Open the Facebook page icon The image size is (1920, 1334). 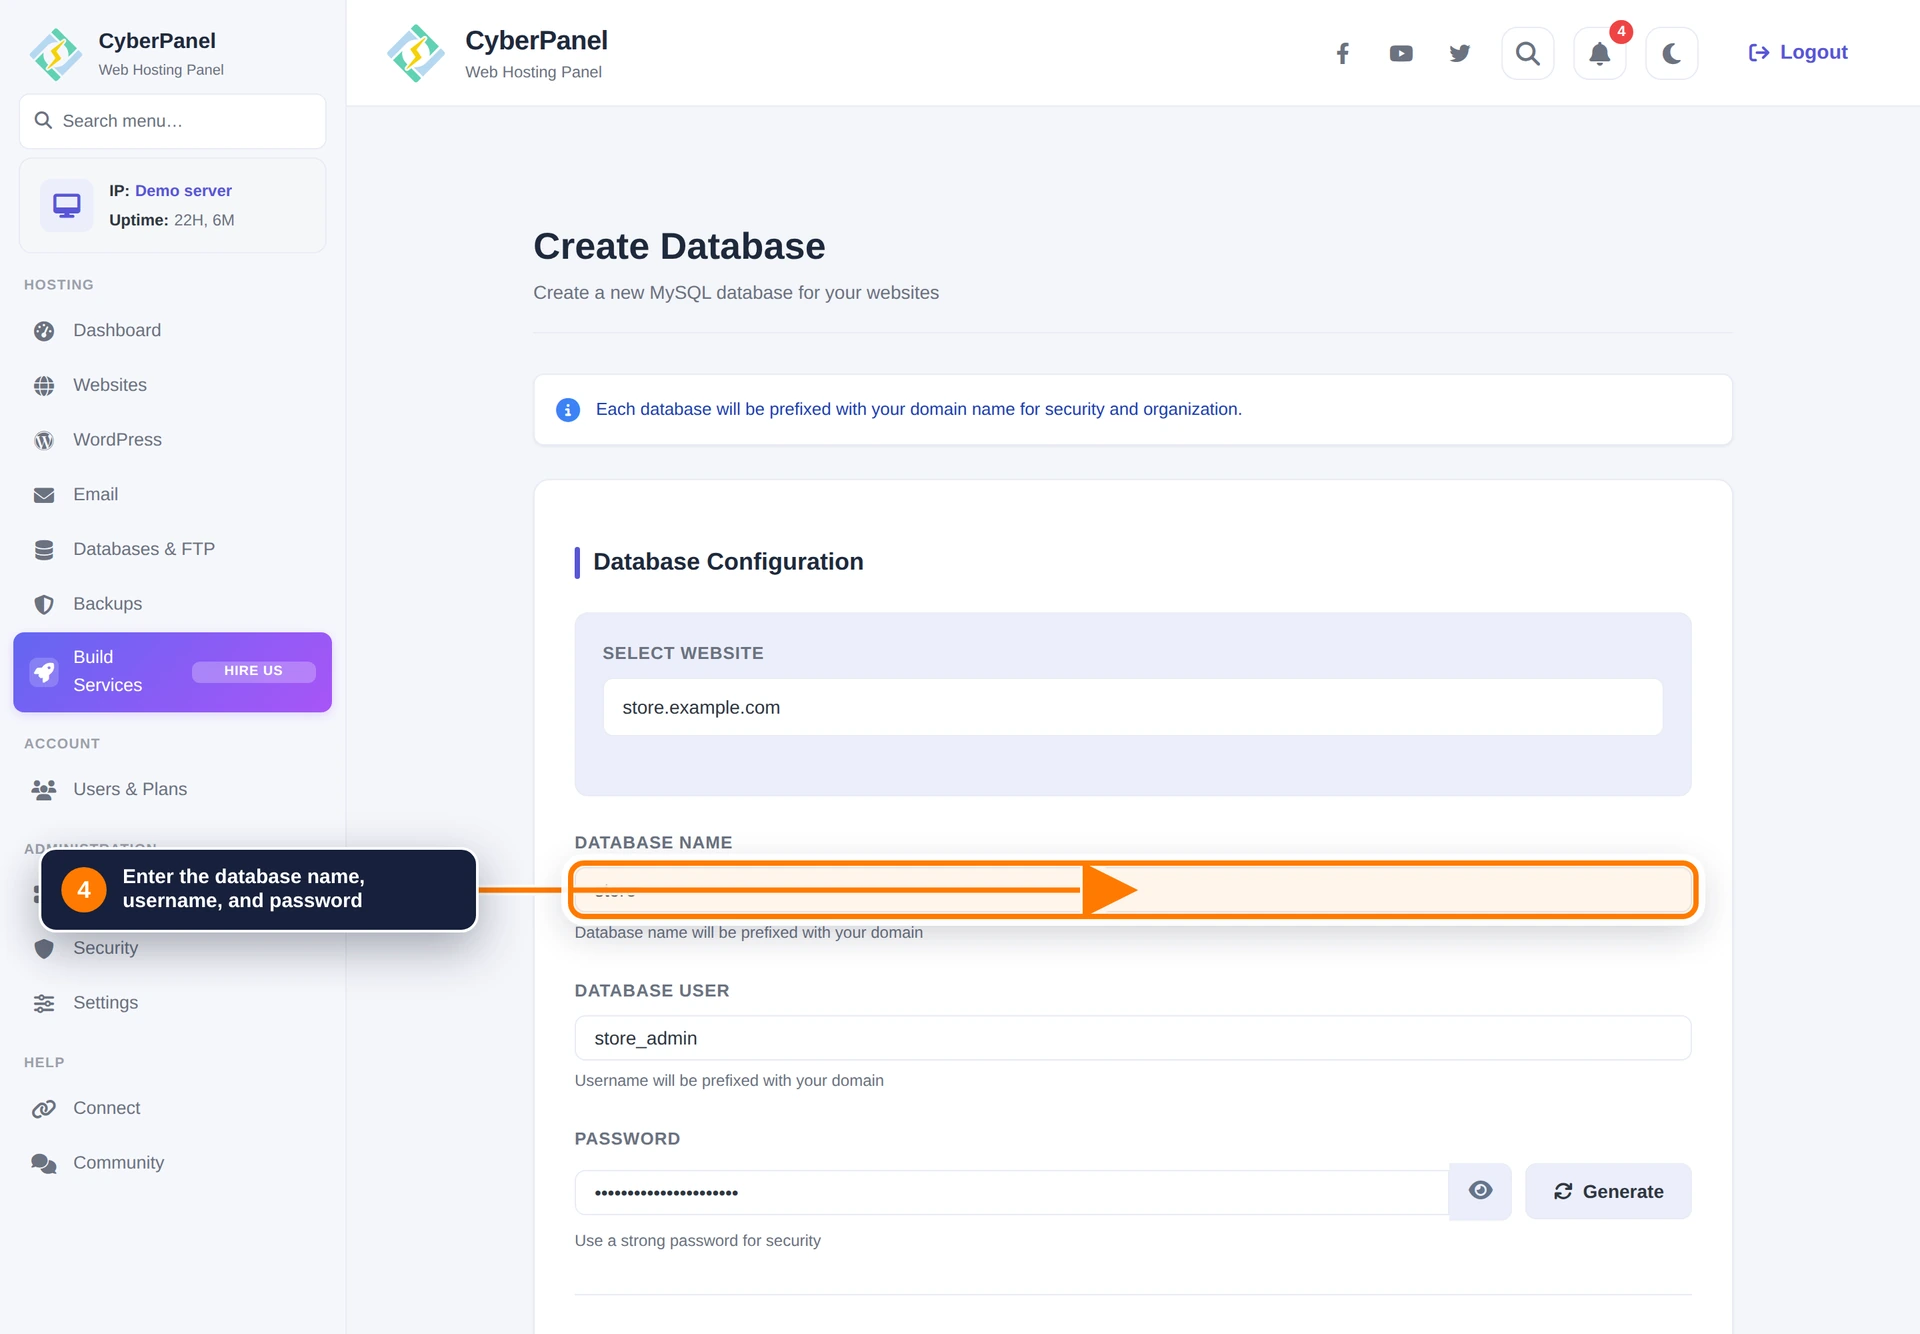pos(1342,53)
